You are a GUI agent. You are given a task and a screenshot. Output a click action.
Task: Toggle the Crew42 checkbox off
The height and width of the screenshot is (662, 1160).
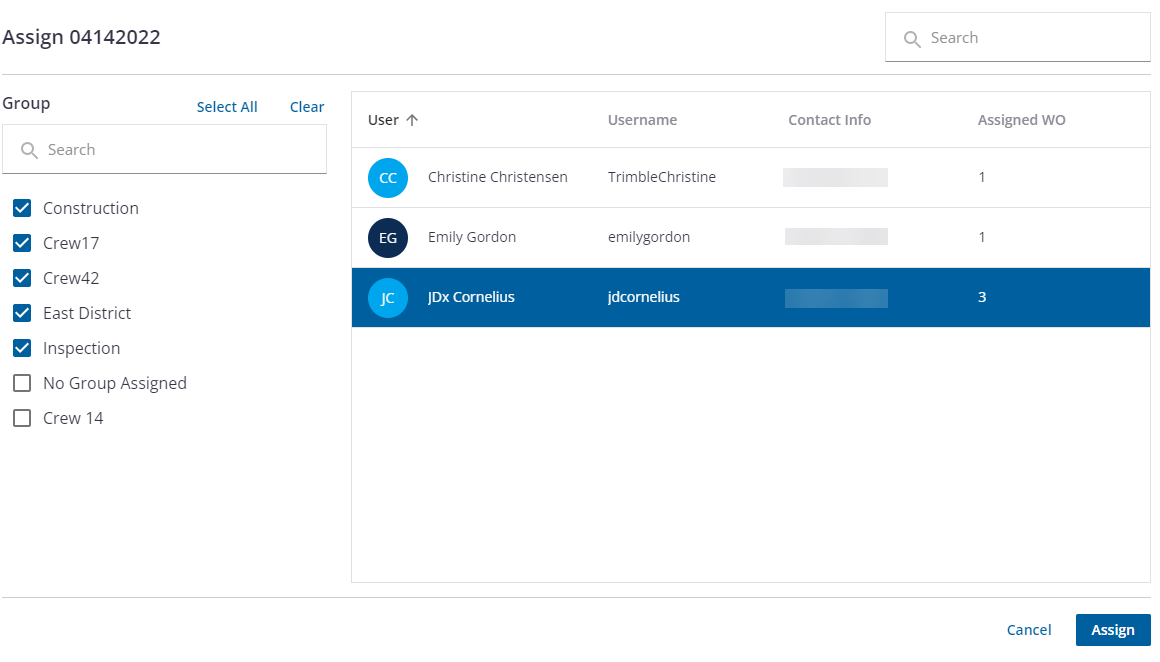click(x=22, y=278)
